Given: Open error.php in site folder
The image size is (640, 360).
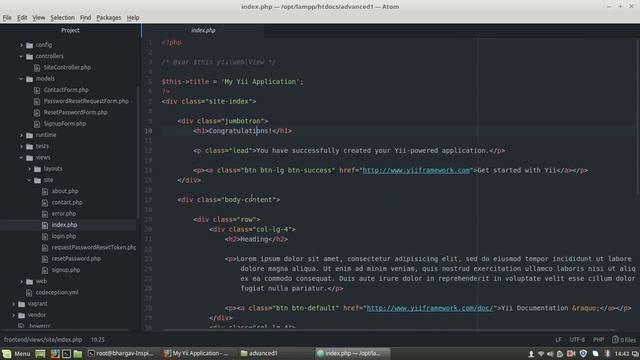Looking at the screenshot, I should (x=64, y=213).
